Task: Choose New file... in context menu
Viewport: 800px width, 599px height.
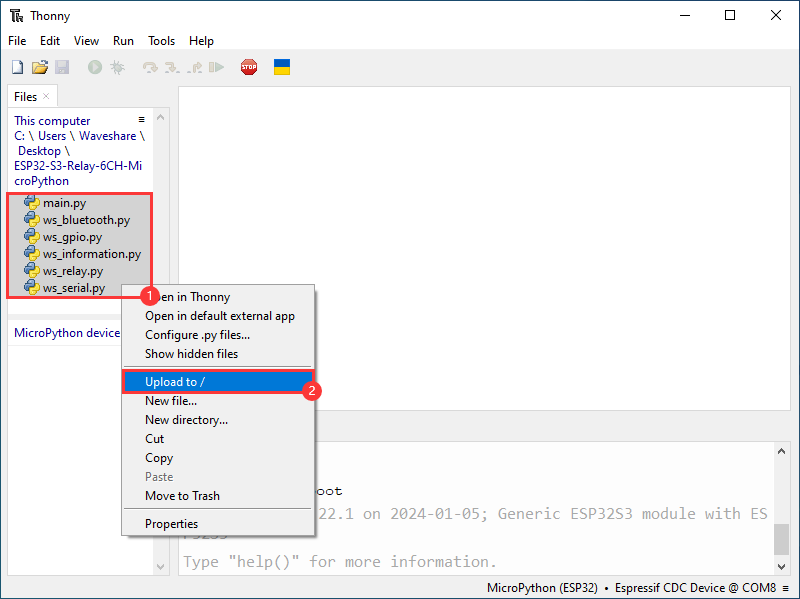Action: click(x=218, y=401)
